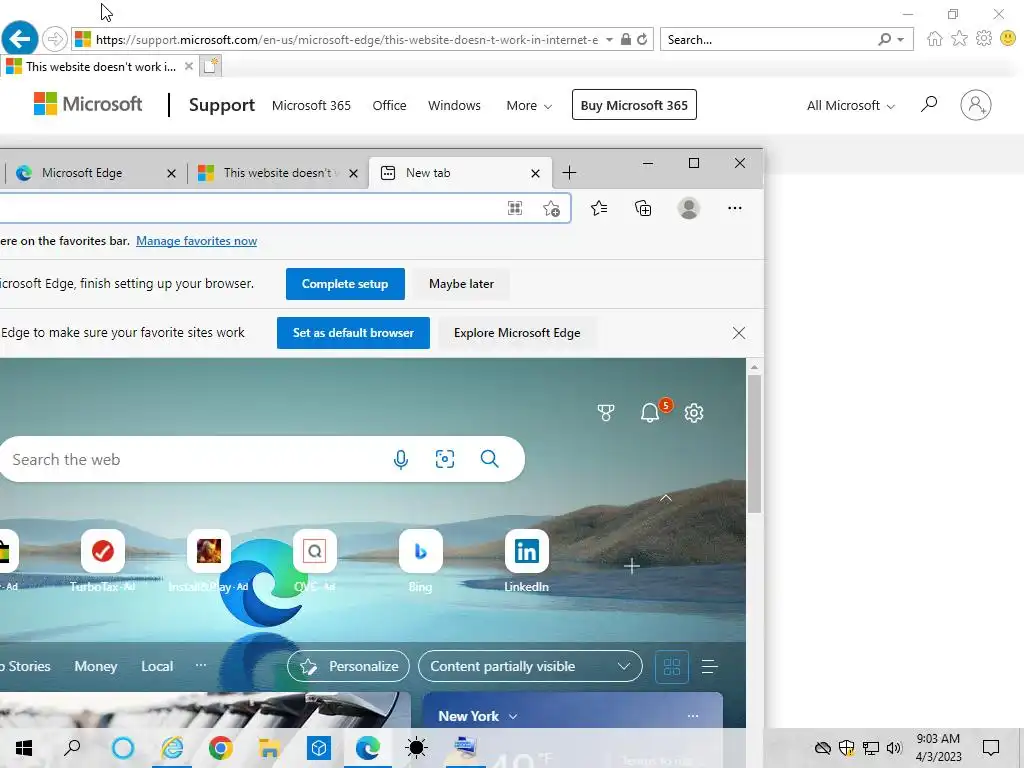
Task: Open Office menu item
Action: pos(389,105)
